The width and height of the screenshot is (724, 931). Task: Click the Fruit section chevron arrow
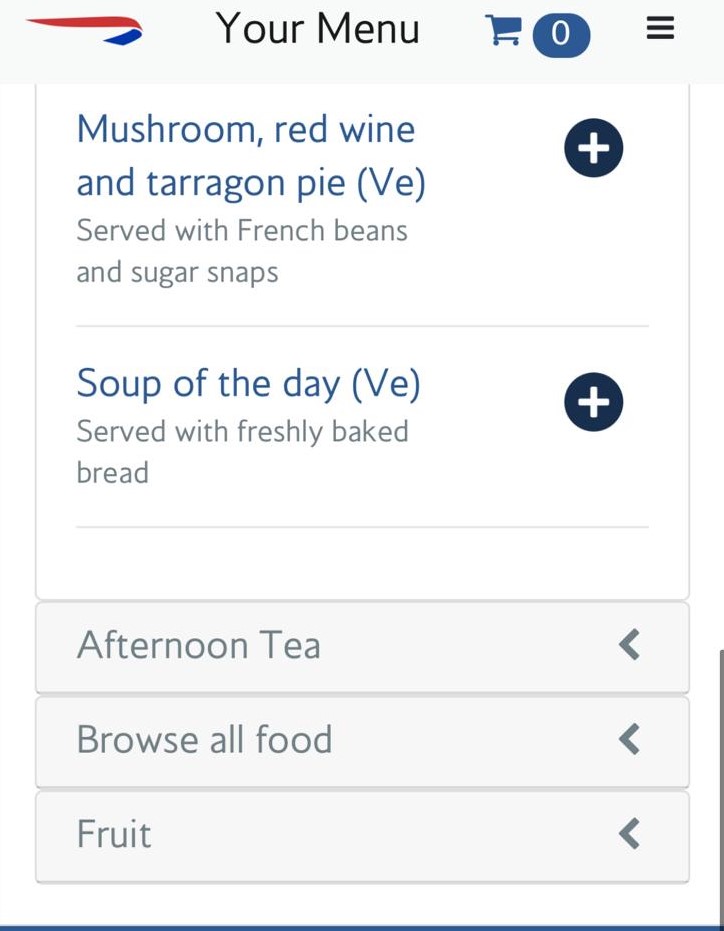(629, 833)
